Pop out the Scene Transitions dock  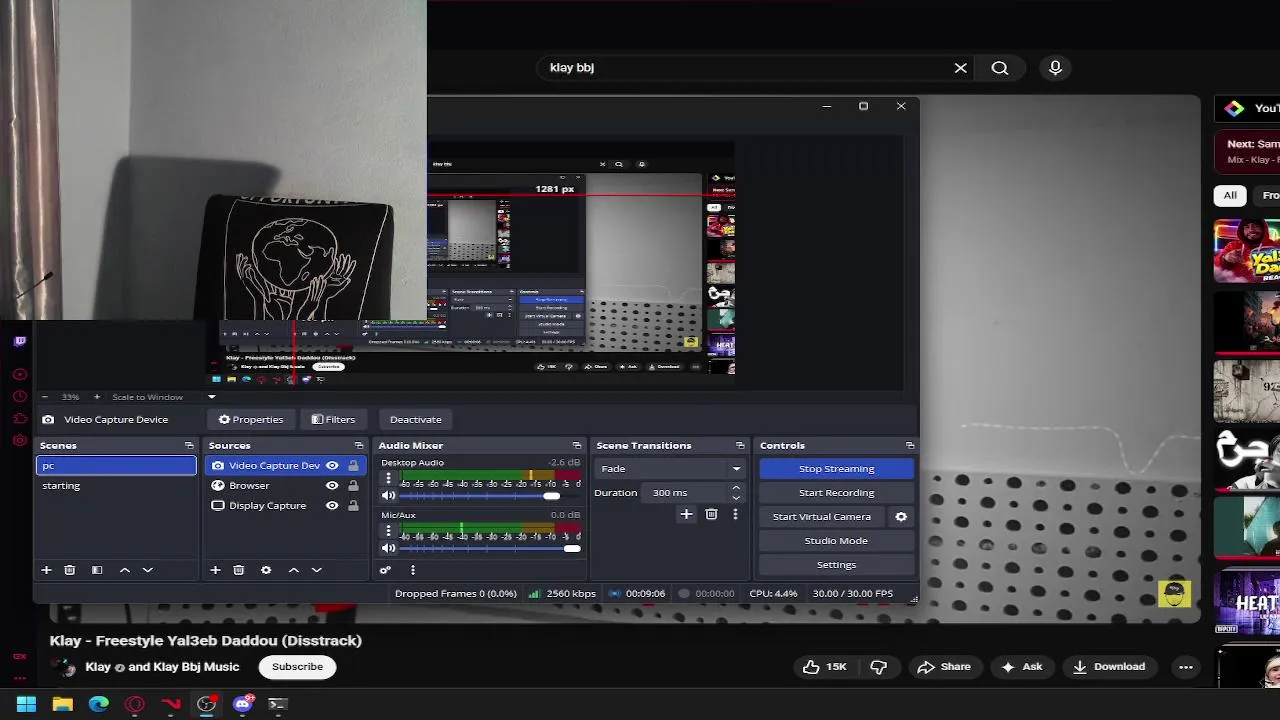click(x=740, y=446)
